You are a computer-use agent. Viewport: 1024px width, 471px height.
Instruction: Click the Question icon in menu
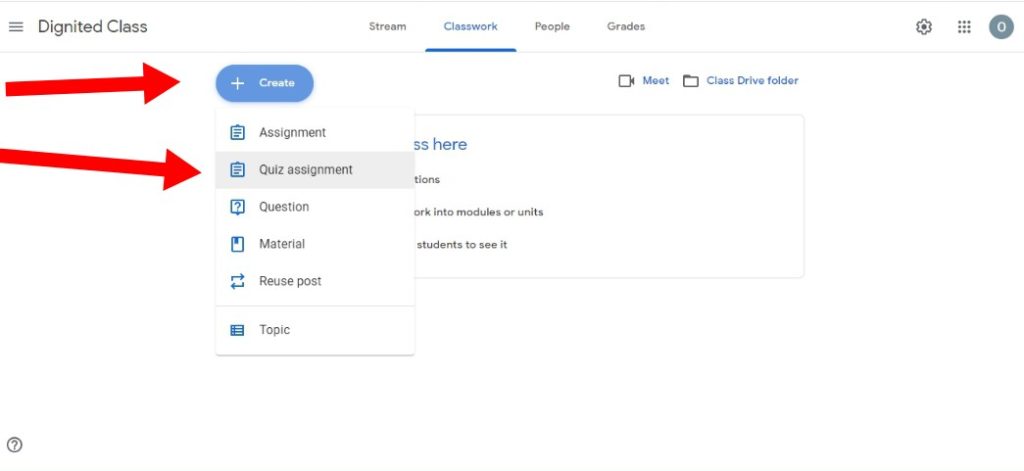point(238,207)
